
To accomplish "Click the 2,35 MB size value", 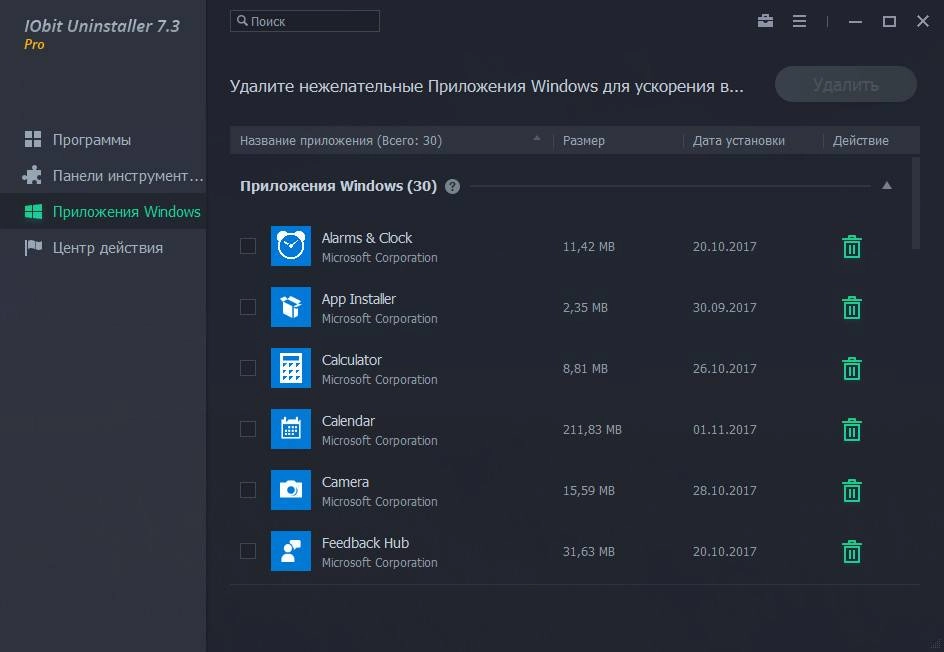I will pyautogui.click(x=585, y=307).
